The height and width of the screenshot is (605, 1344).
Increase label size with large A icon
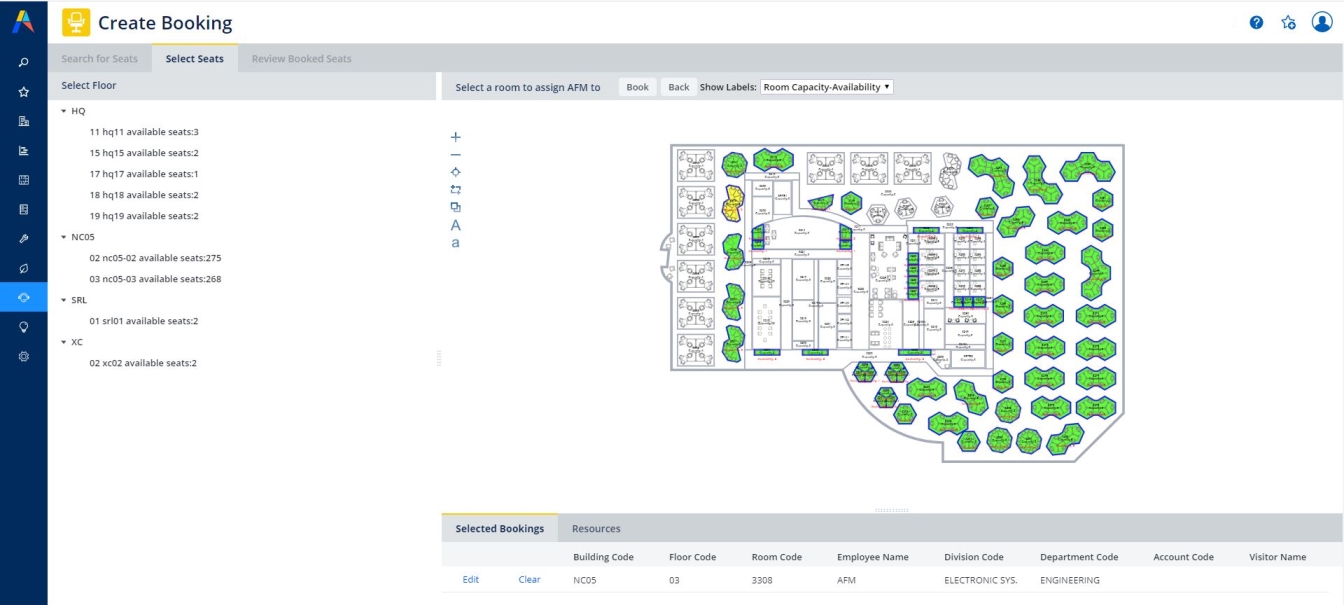point(456,225)
